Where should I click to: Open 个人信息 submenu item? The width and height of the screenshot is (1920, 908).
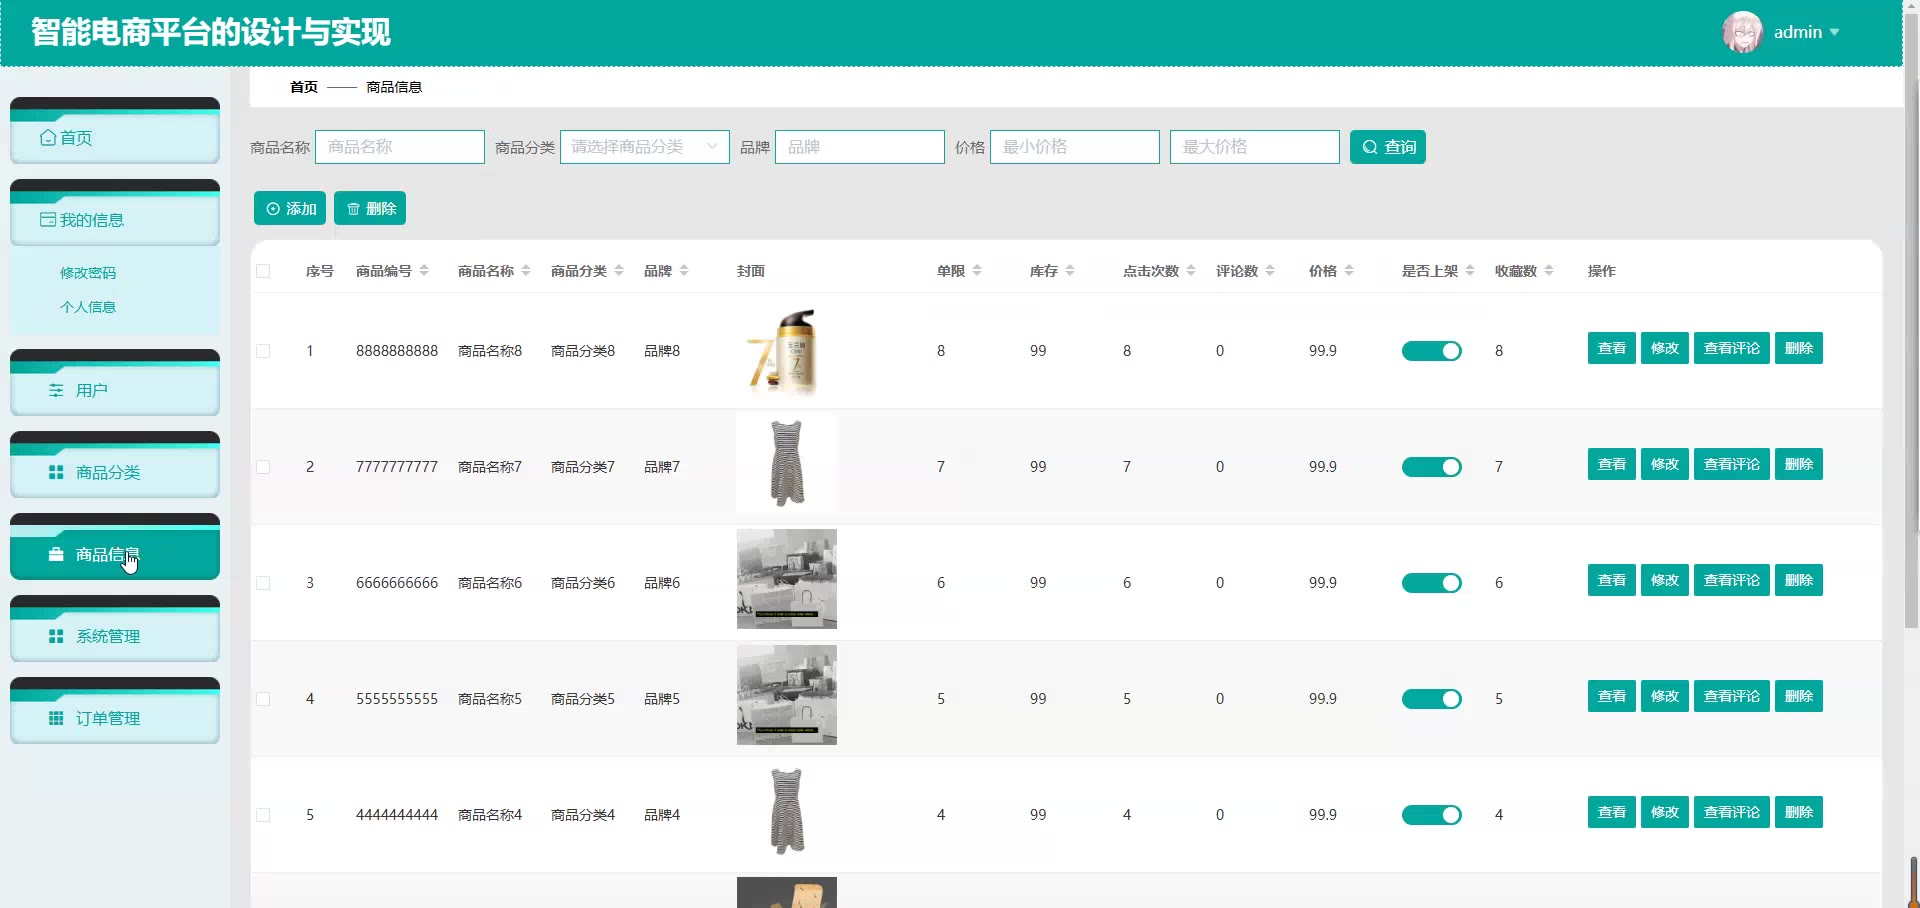coord(88,307)
